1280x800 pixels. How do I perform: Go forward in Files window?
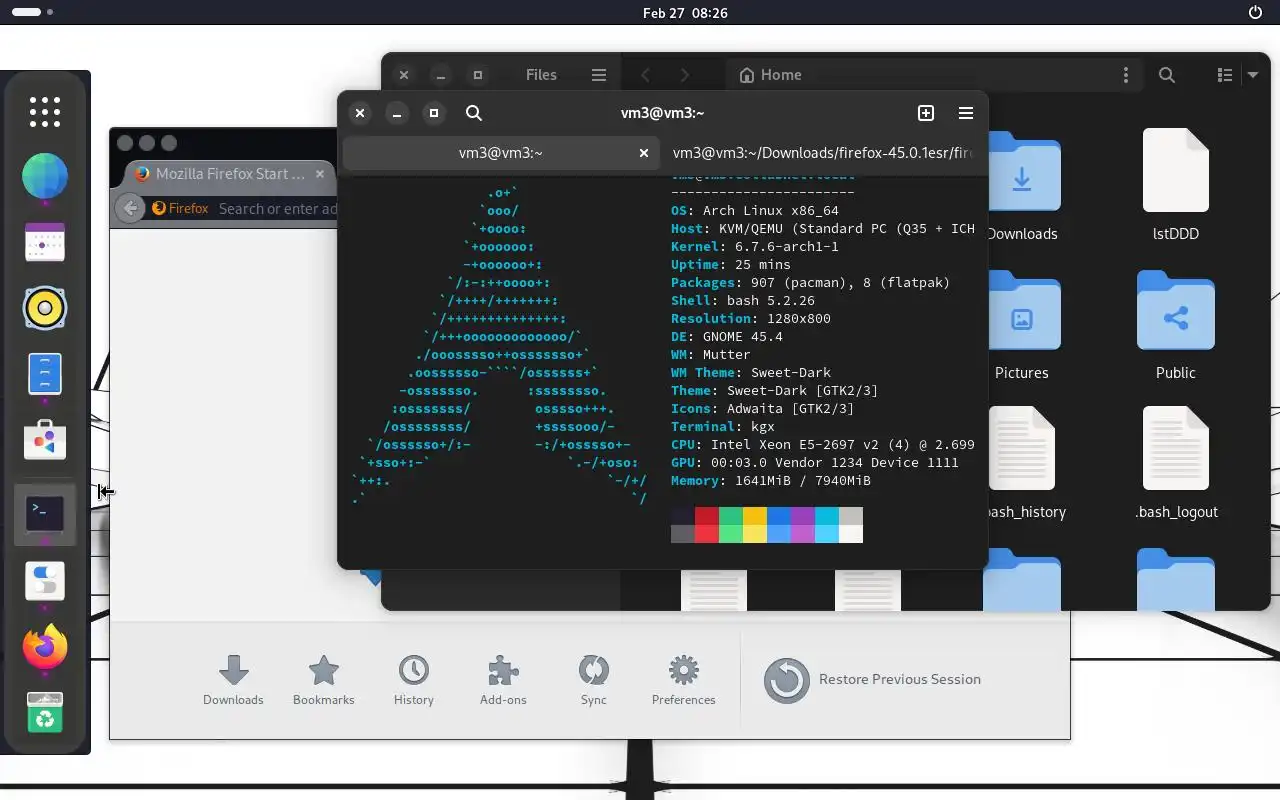tap(684, 75)
